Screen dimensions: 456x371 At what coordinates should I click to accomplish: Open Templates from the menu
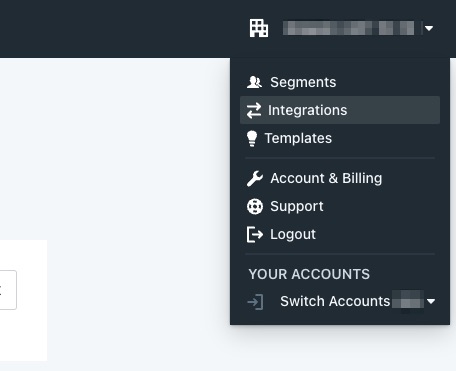point(340,138)
